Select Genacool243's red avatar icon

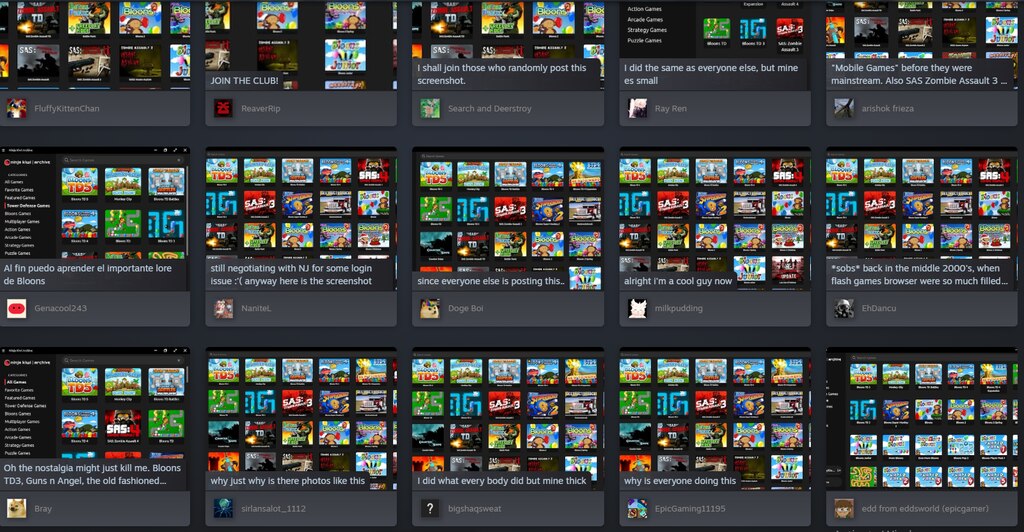pyautogui.click(x=17, y=309)
